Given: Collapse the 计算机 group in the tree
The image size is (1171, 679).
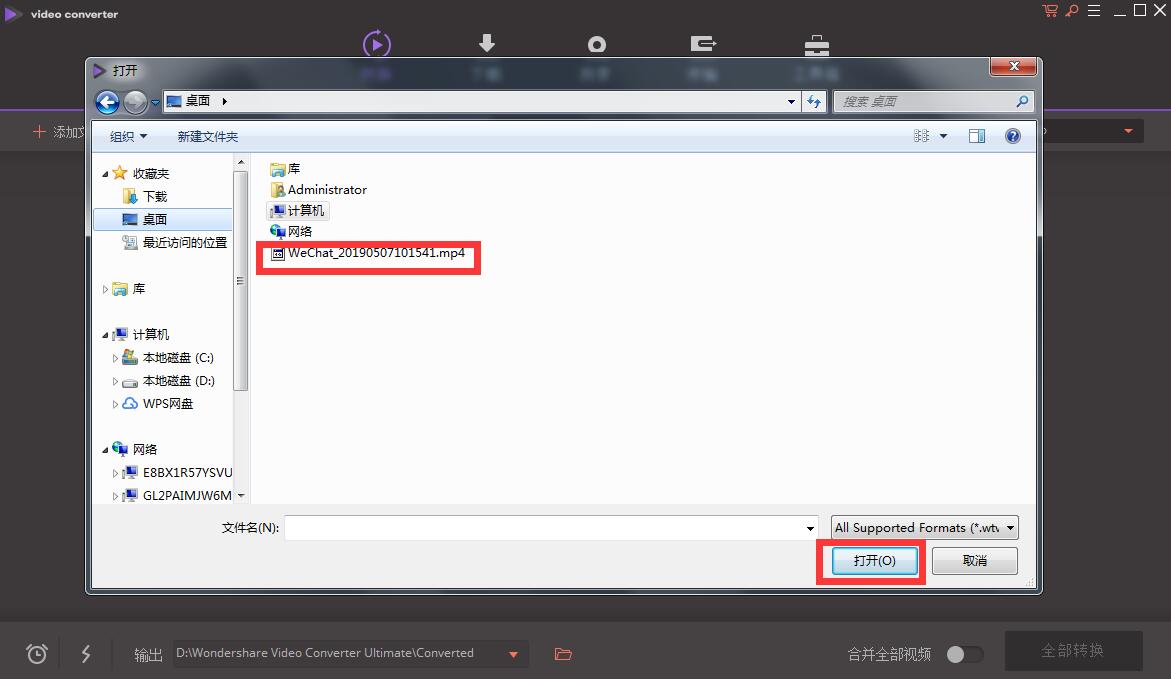Looking at the screenshot, I should point(105,335).
